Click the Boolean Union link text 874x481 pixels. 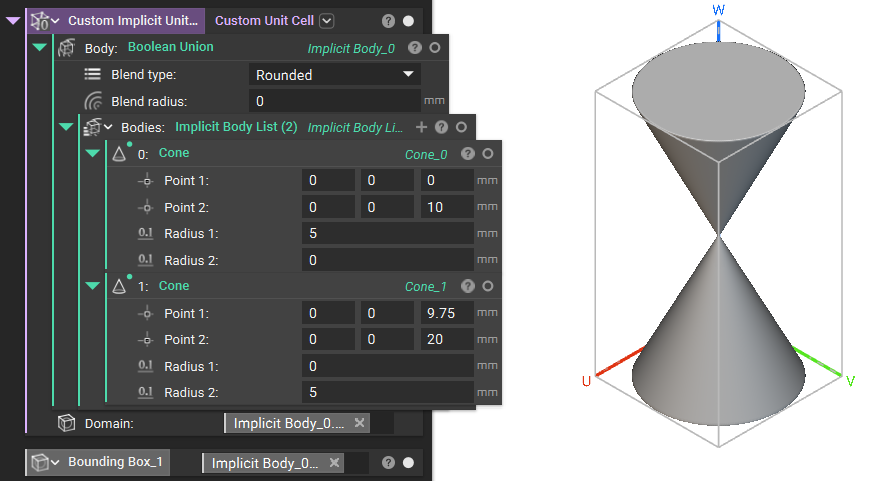point(171,47)
